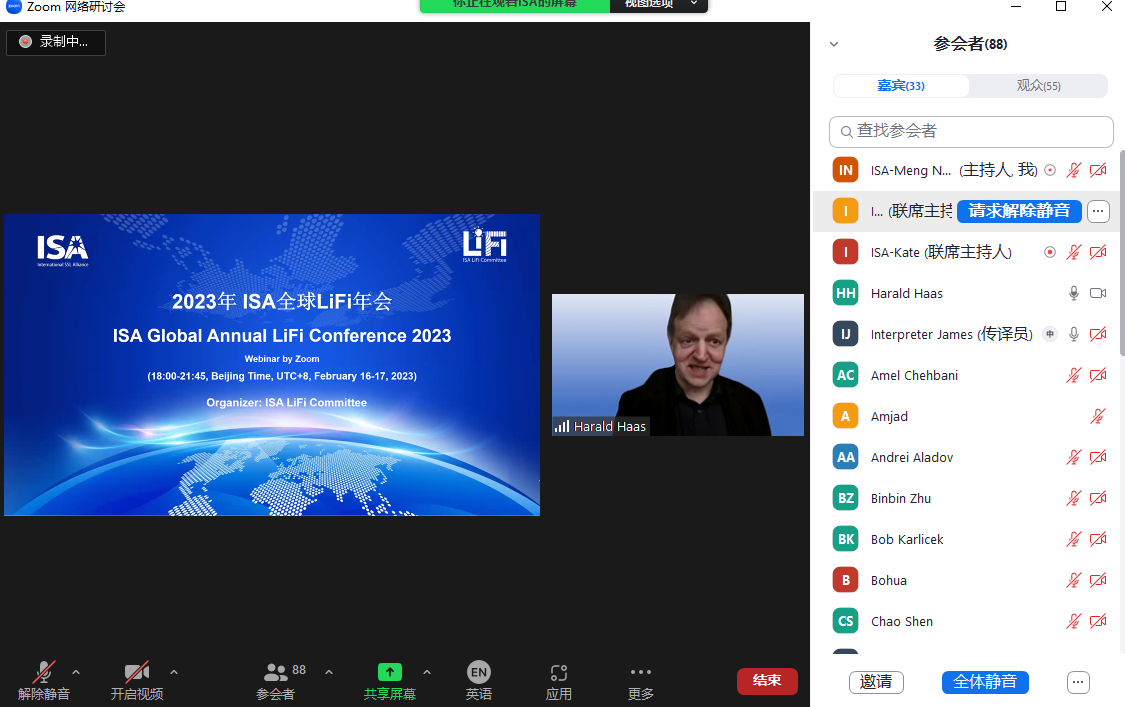Click Harald Haas's microphone icon in list
The image size is (1125, 707).
tap(1074, 293)
